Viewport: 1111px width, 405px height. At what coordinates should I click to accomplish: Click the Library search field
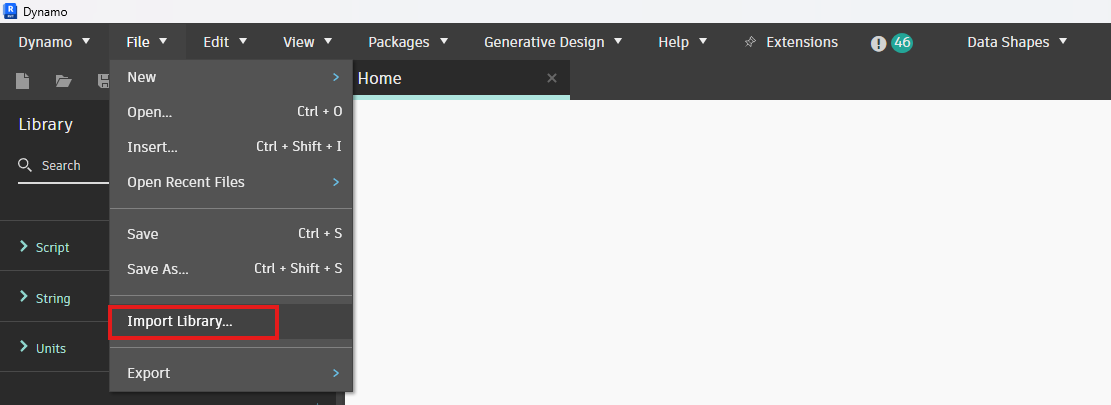coord(64,166)
